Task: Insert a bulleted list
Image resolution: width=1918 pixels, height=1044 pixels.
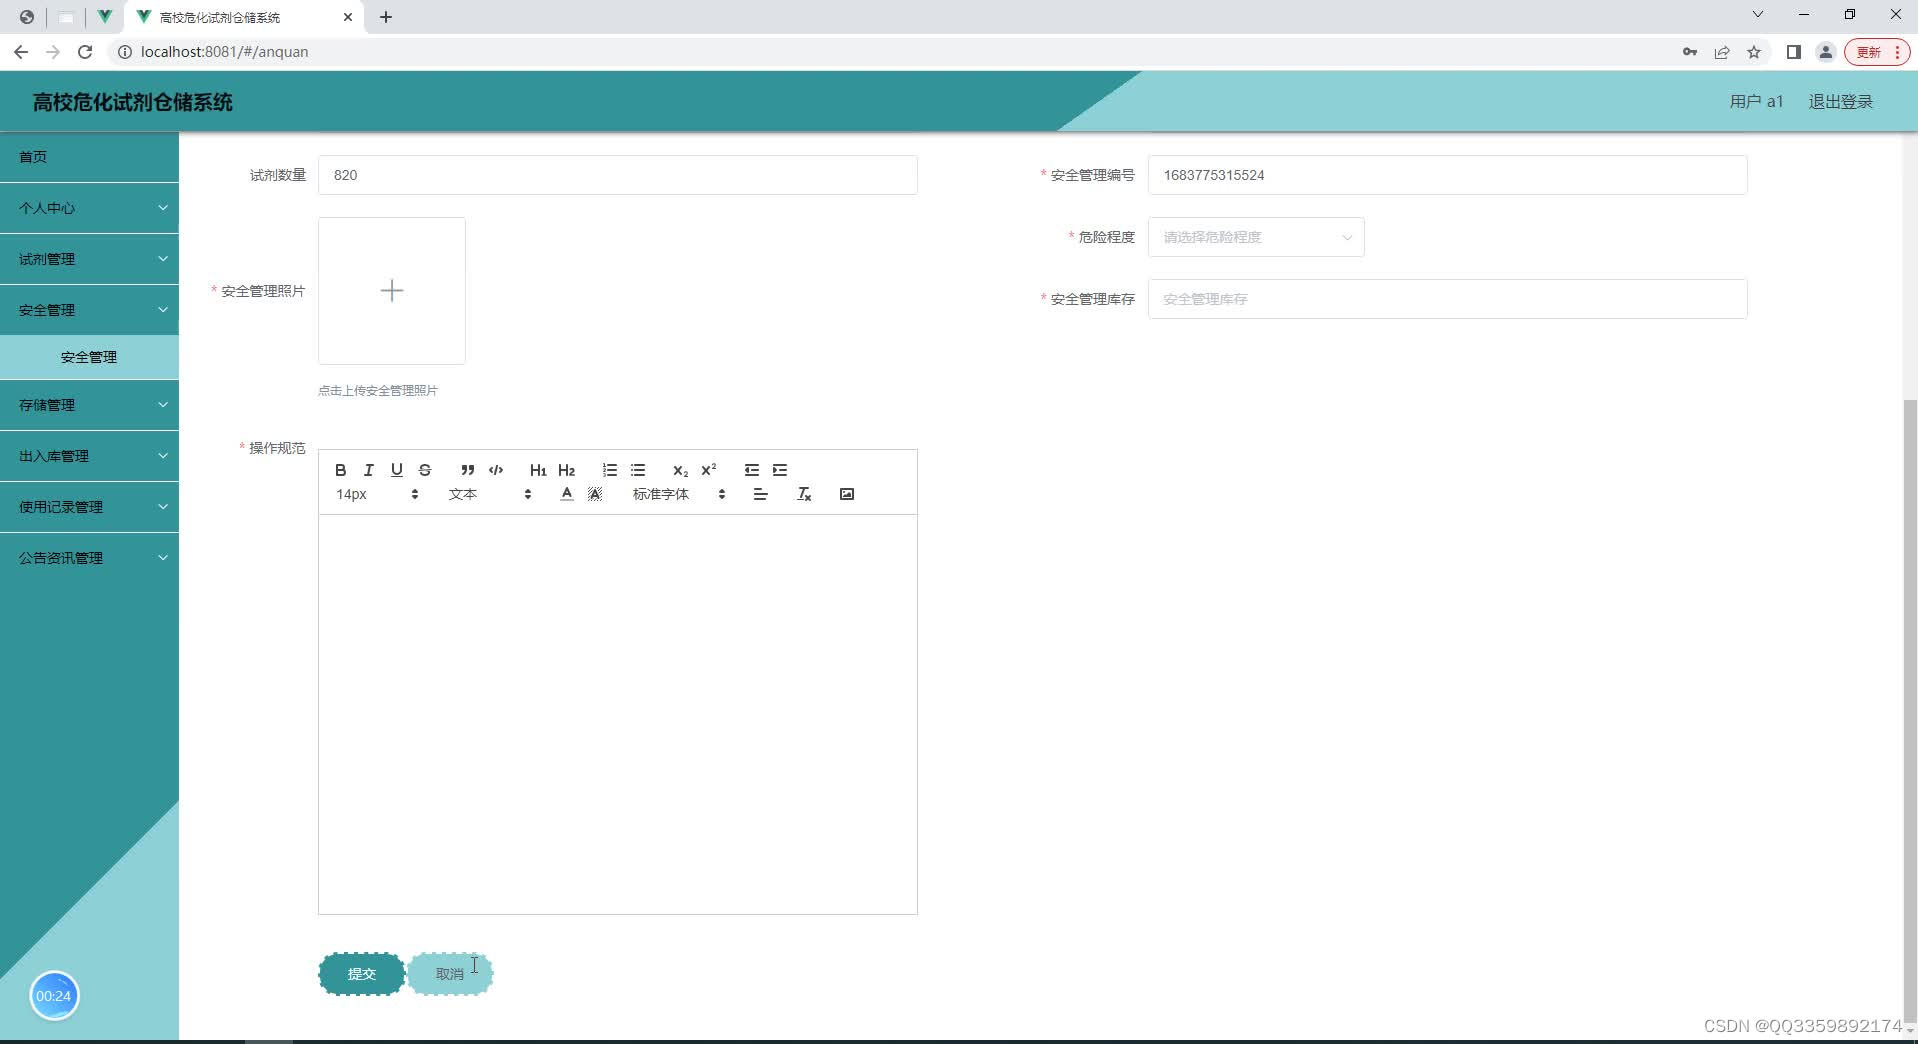Action: click(x=638, y=470)
